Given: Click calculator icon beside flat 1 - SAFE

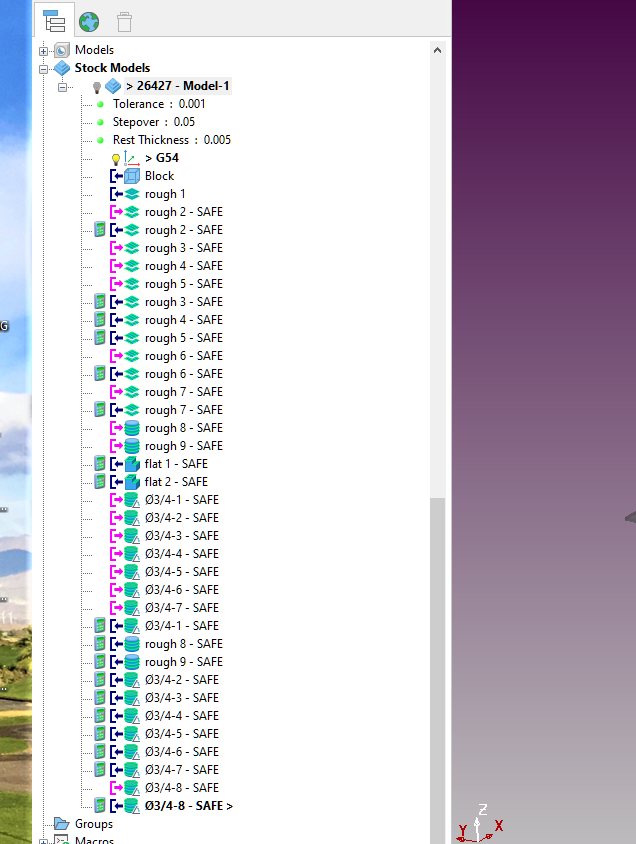Looking at the screenshot, I should coord(100,463).
